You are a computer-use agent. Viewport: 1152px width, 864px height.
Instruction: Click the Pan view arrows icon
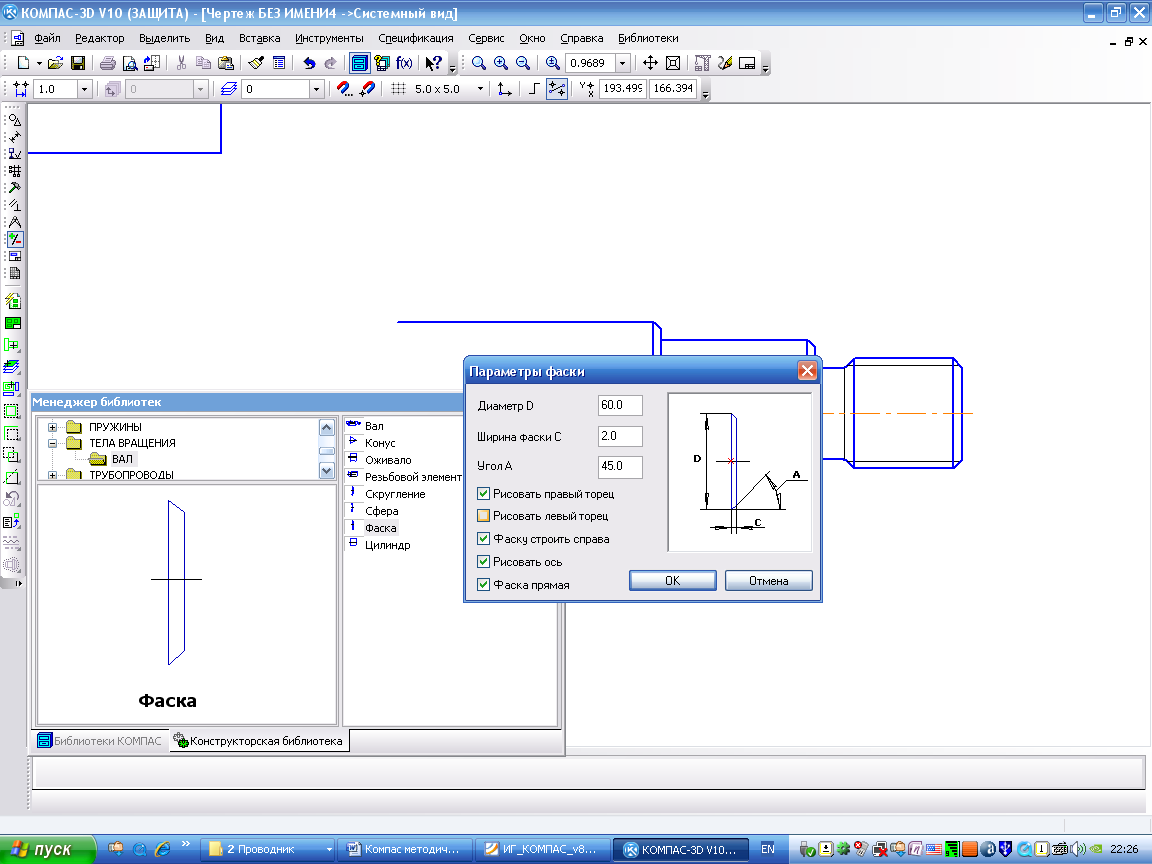click(x=650, y=63)
